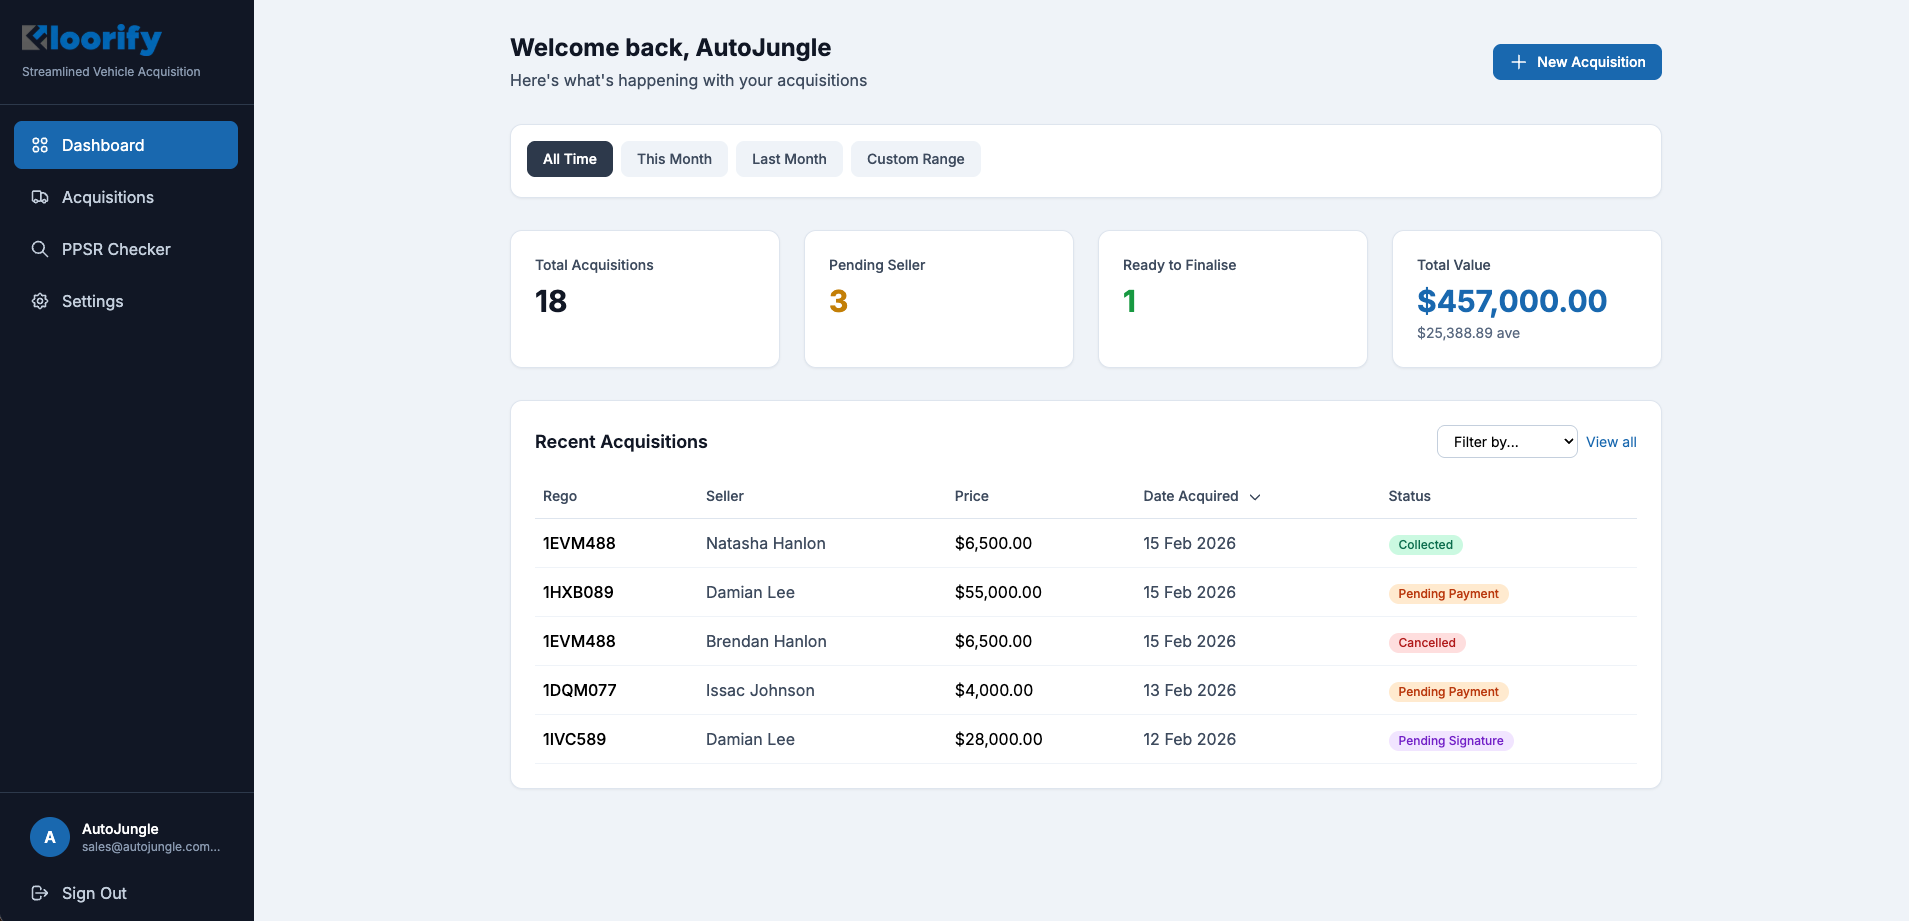Toggle the Last Month filter

(x=789, y=159)
